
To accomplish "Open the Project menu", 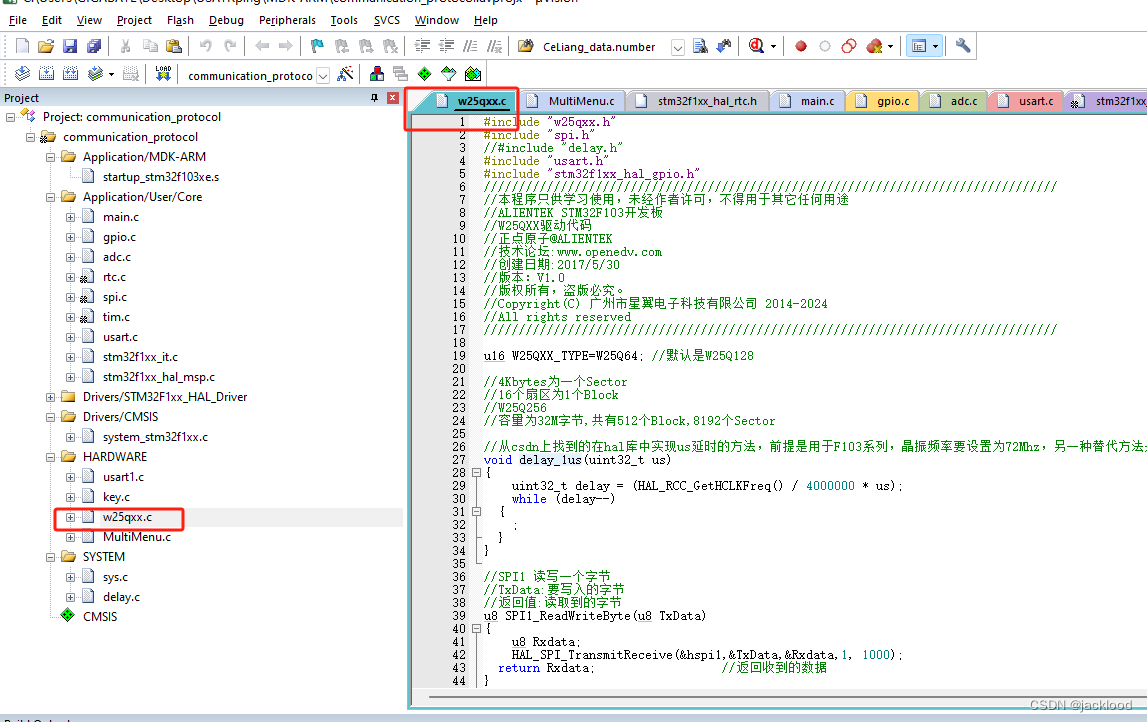I will [x=134, y=20].
